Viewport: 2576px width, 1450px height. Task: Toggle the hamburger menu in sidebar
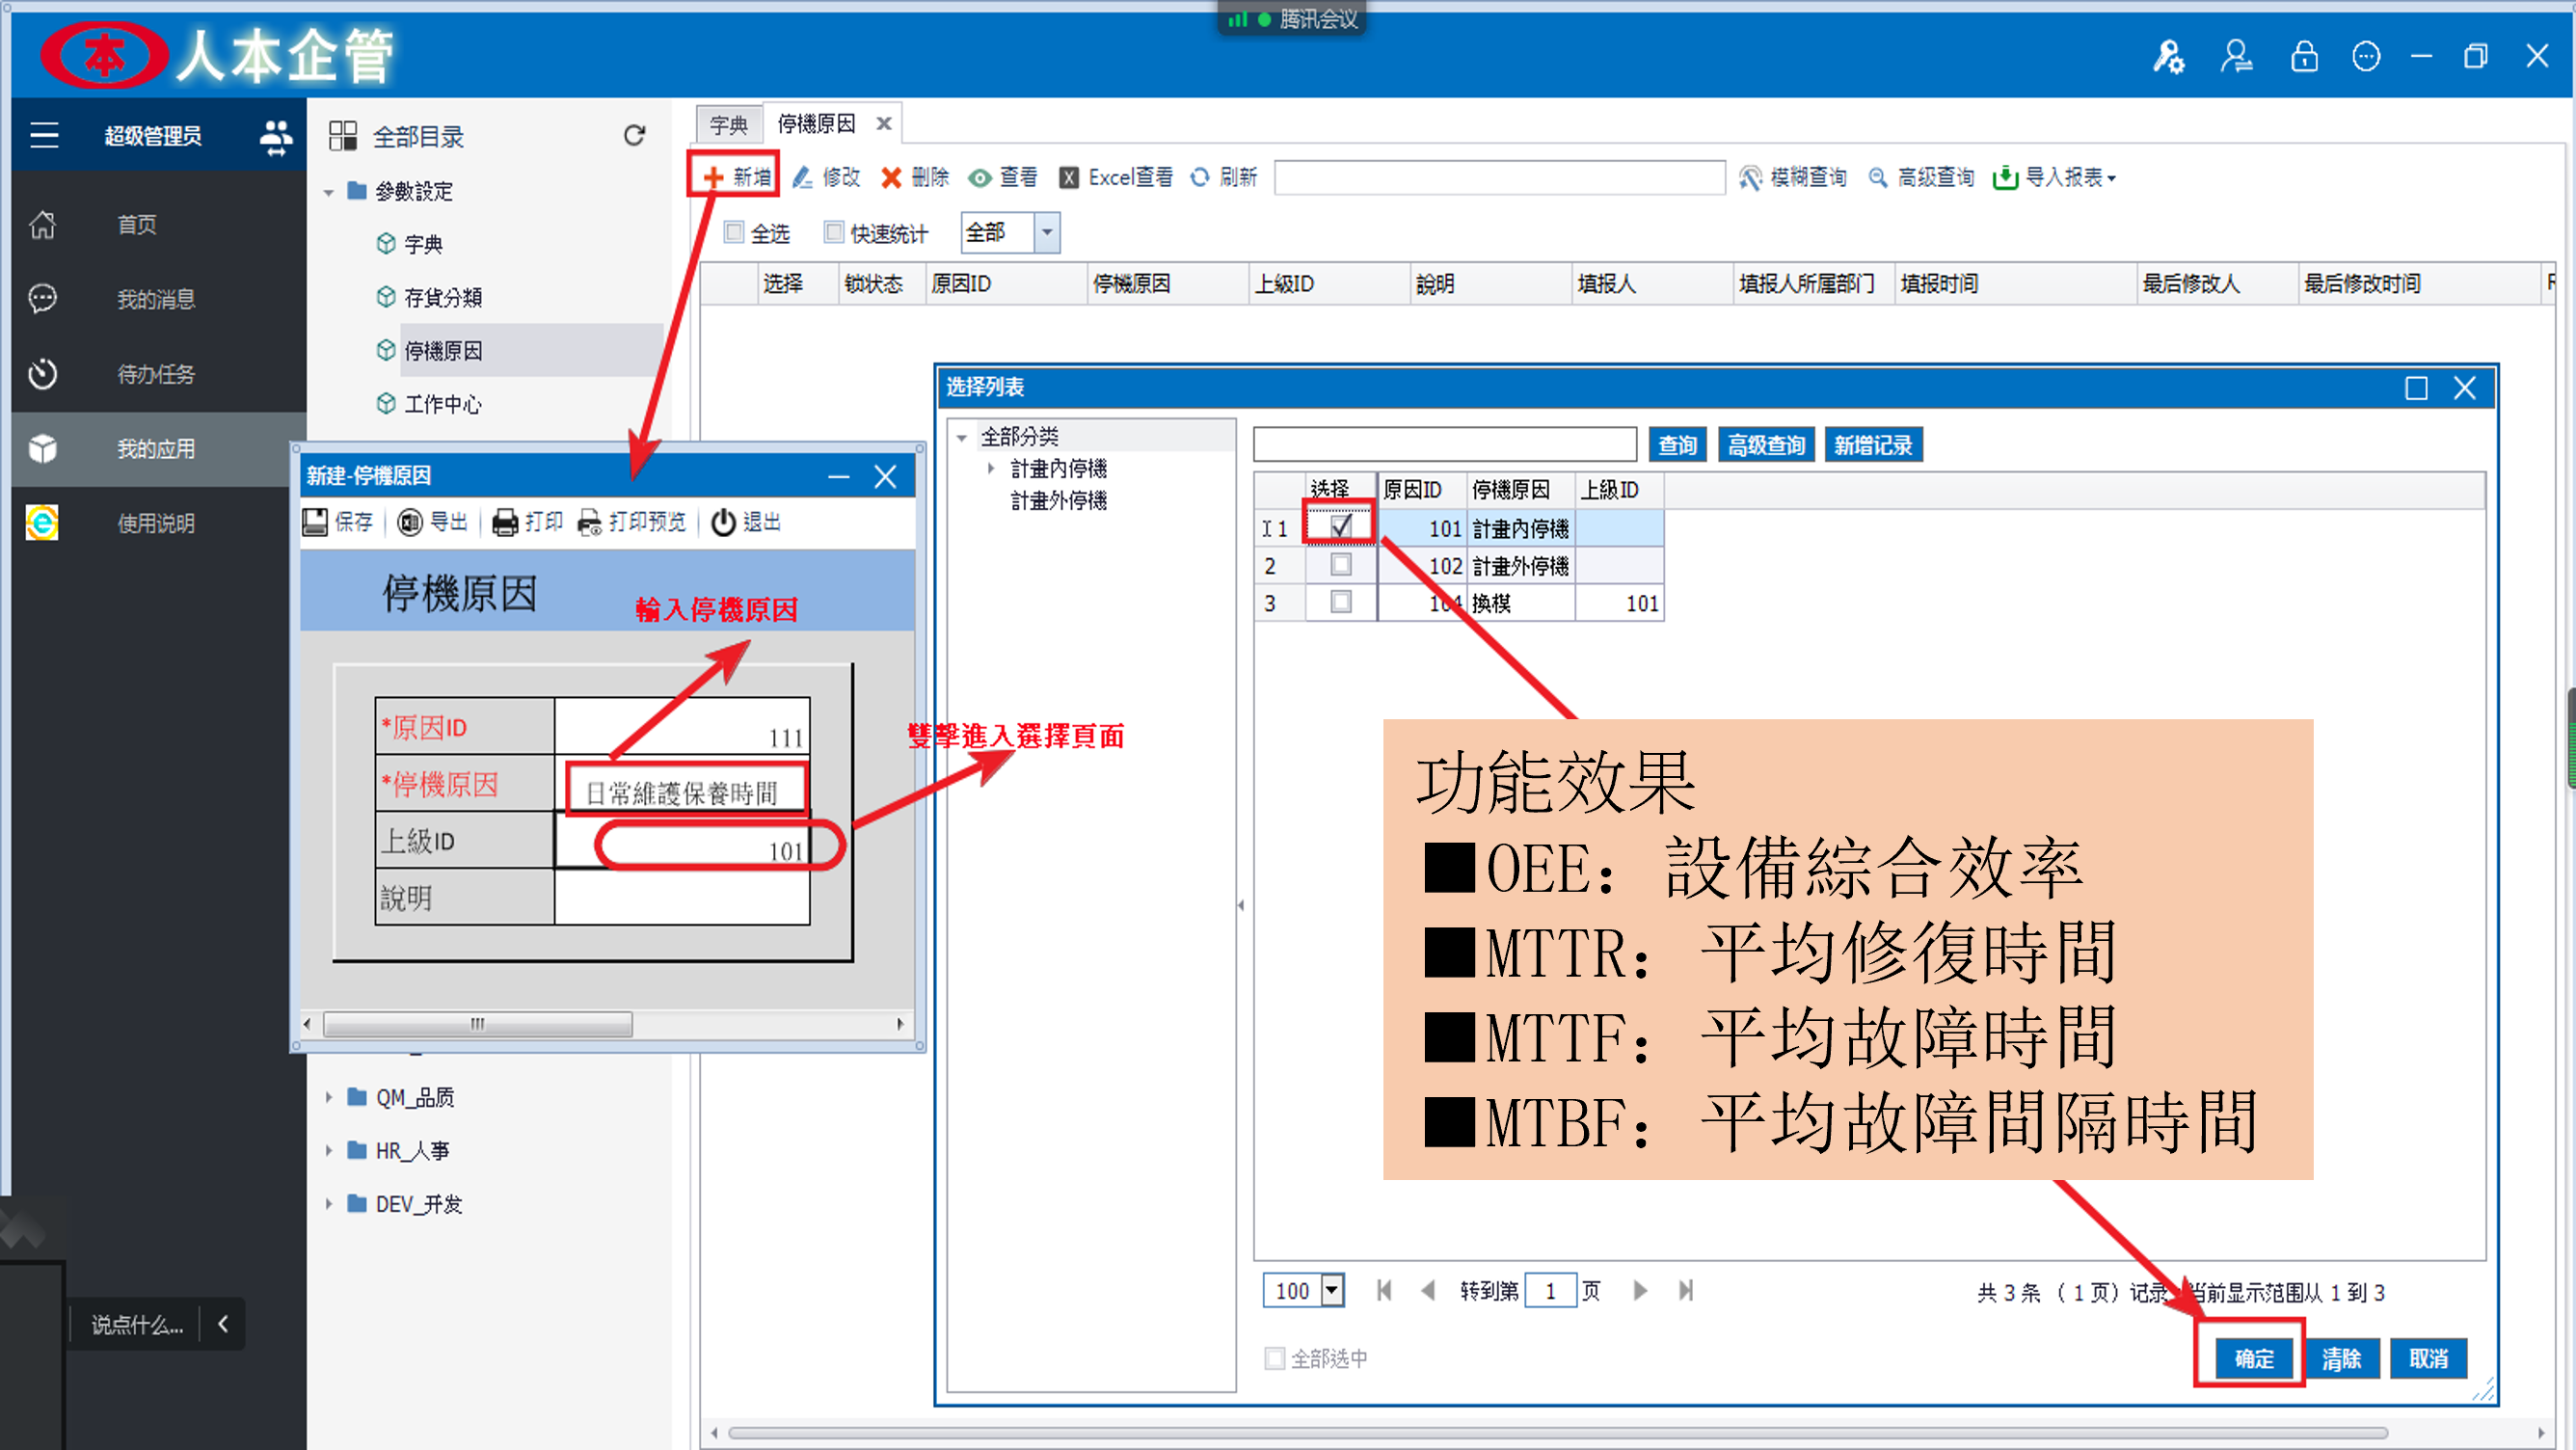(x=44, y=135)
